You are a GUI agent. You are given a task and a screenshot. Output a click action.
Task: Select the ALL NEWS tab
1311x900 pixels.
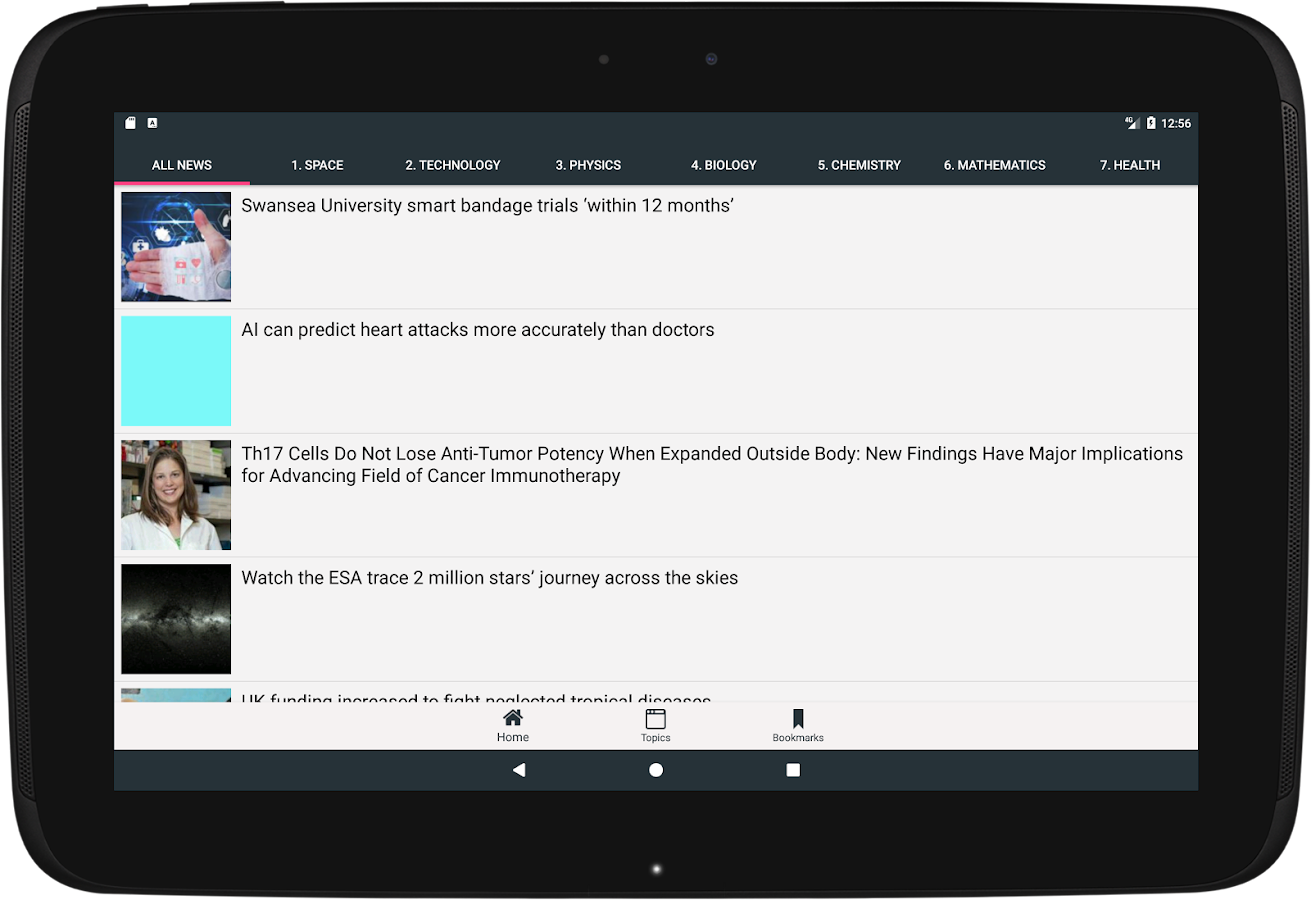pyautogui.click(x=182, y=165)
